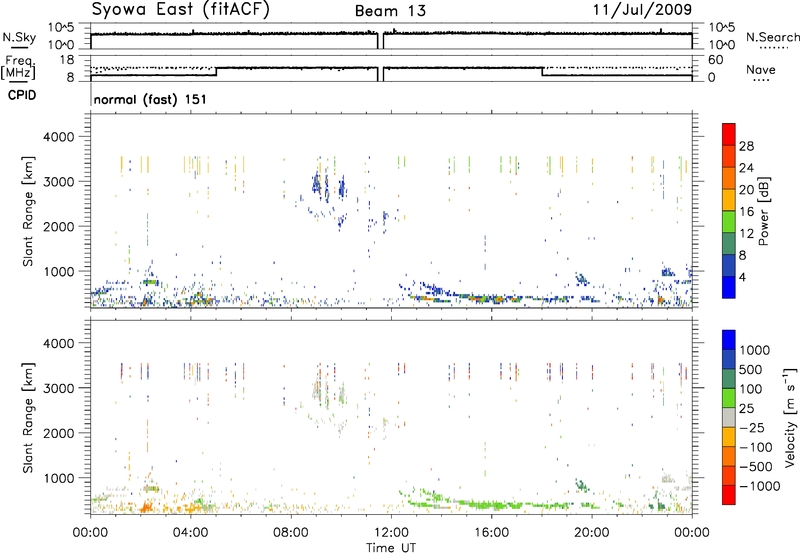Image resolution: width=800 pixels, height=554 pixels.
Task: Pick the gray -25 to 25 velocity color segment
Action: click(x=729, y=418)
